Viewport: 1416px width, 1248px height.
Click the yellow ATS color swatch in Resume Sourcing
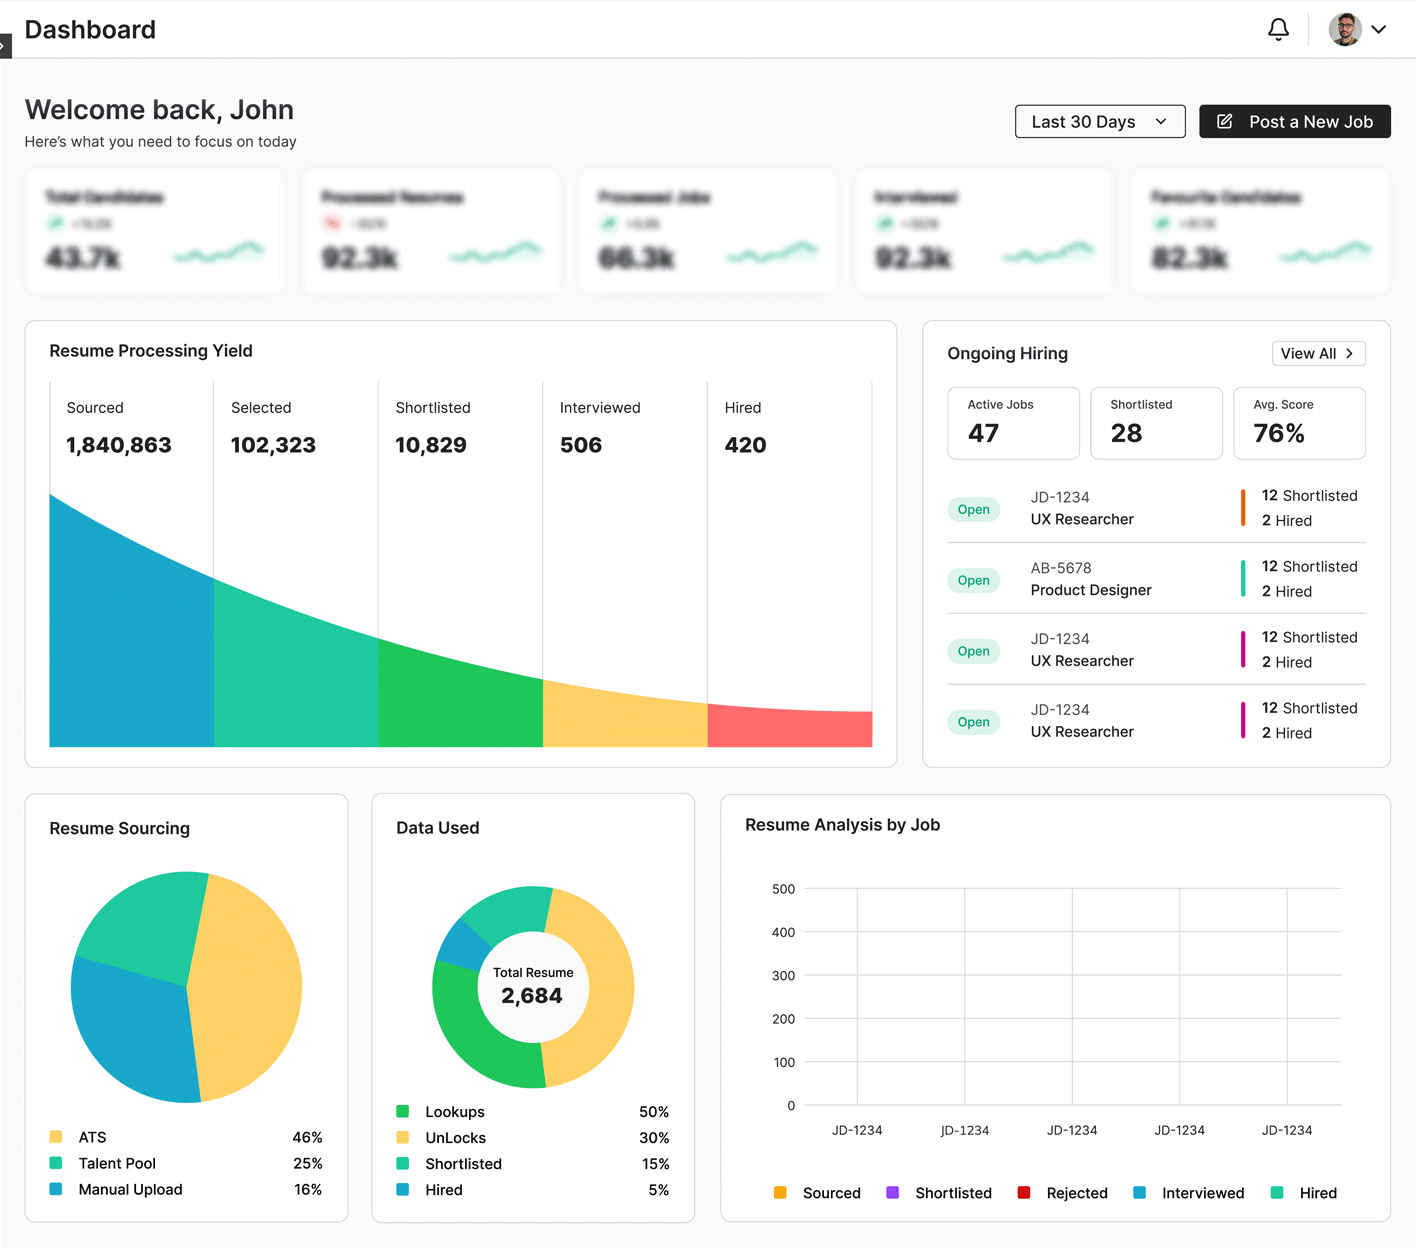55,1137
